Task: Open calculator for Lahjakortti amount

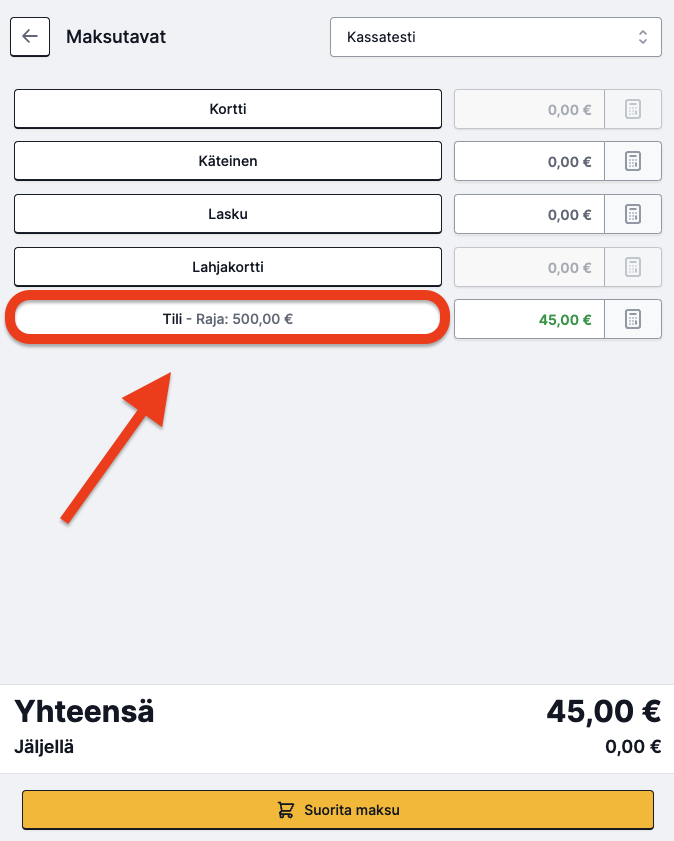Action: 633,267
